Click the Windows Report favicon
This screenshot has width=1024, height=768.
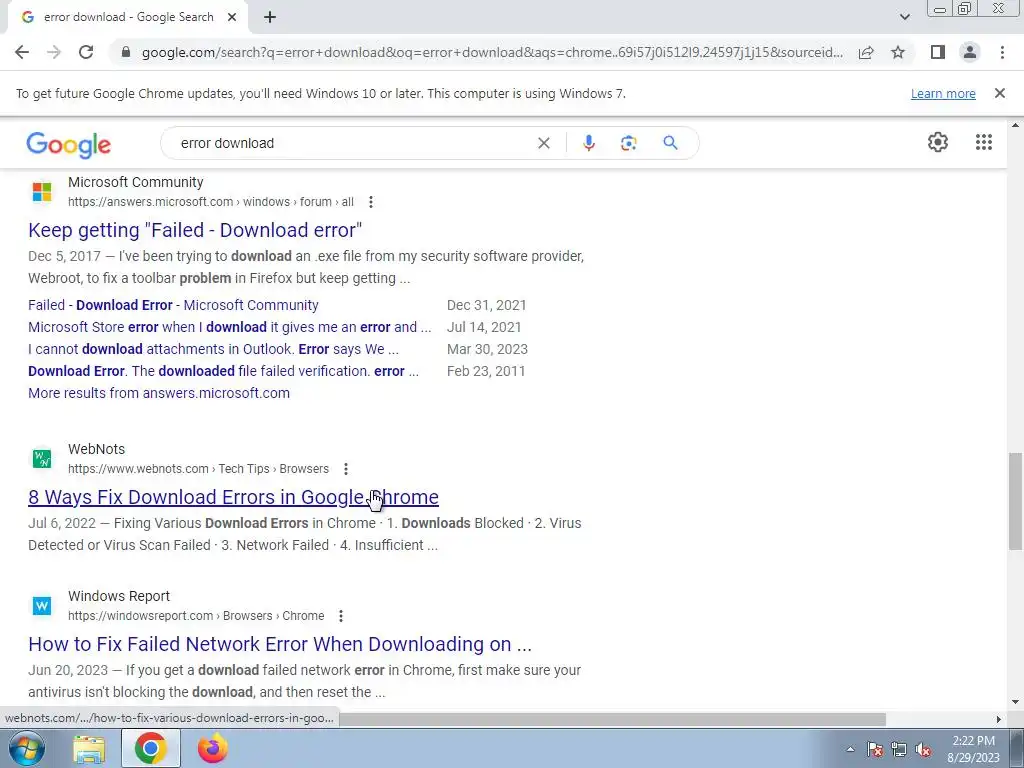(x=42, y=606)
